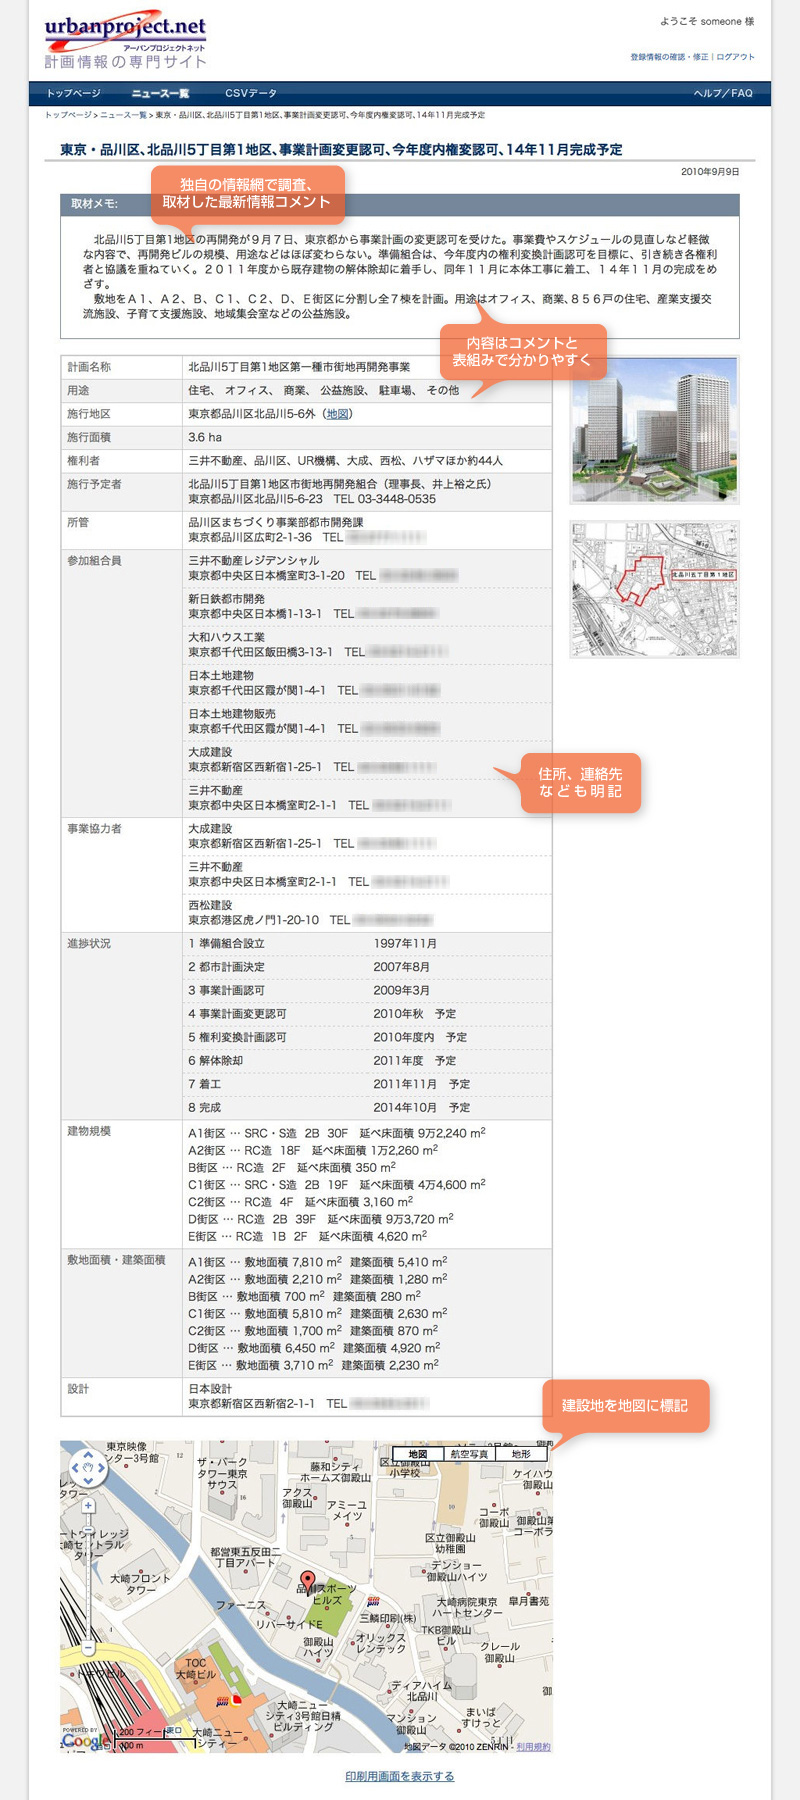The height and width of the screenshot is (1800, 800).
Task: Zoom in with the map plus button
Action: 88,1505
